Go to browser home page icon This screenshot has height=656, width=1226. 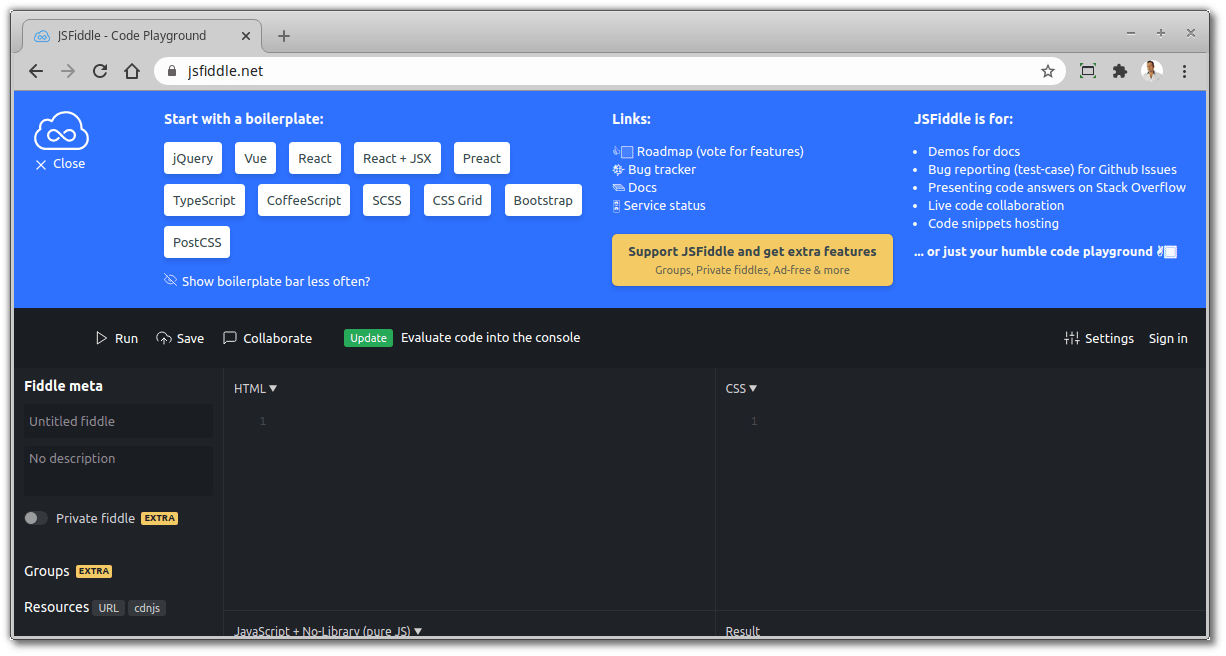pyautogui.click(x=132, y=71)
